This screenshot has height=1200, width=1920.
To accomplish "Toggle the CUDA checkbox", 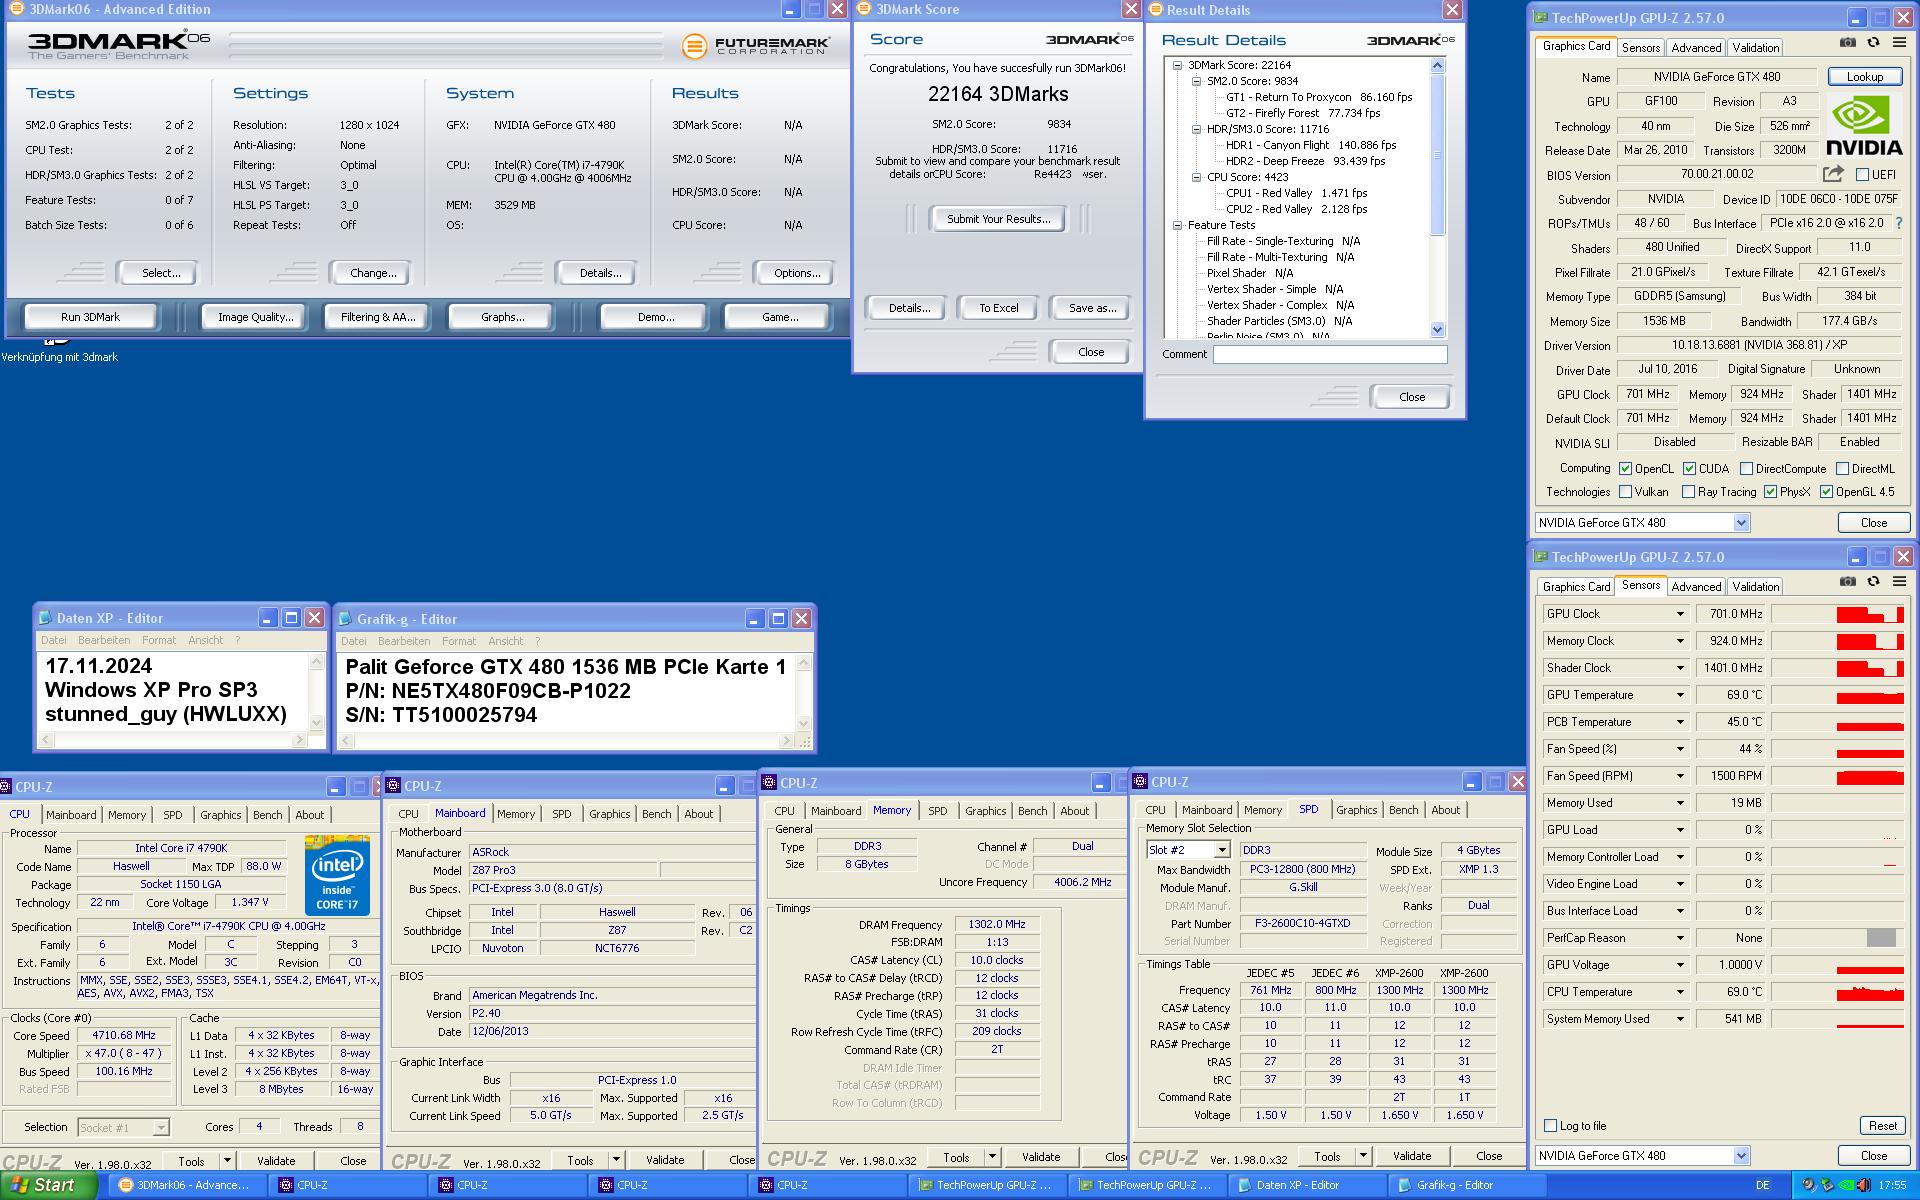I will (1689, 468).
